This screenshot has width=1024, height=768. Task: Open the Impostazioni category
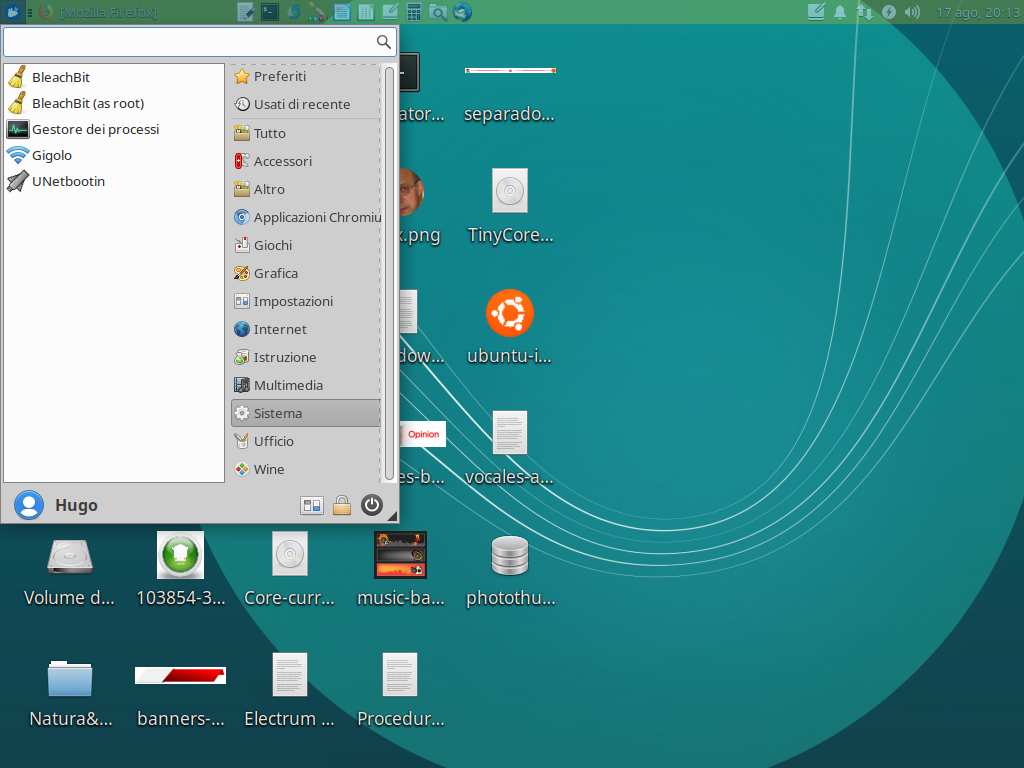tap(306, 302)
